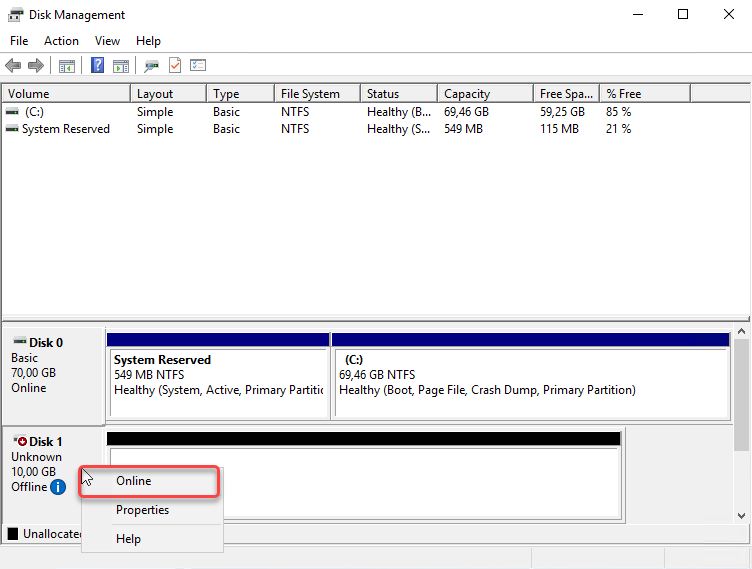Toggle the Show/Hide Console Tree icon
Image resolution: width=752 pixels, height=569 pixels.
[67, 66]
